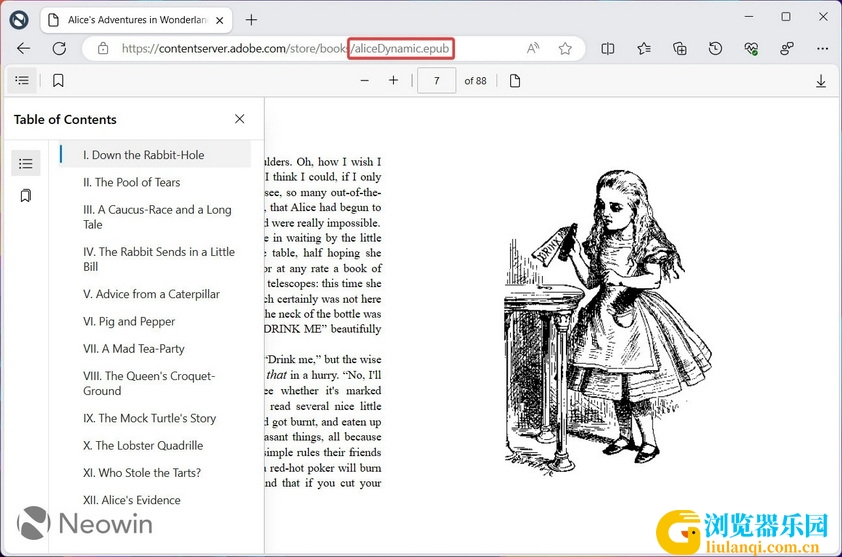This screenshot has width=842, height=557.
Task: Open Collections icon
Action: [x=680, y=49]
